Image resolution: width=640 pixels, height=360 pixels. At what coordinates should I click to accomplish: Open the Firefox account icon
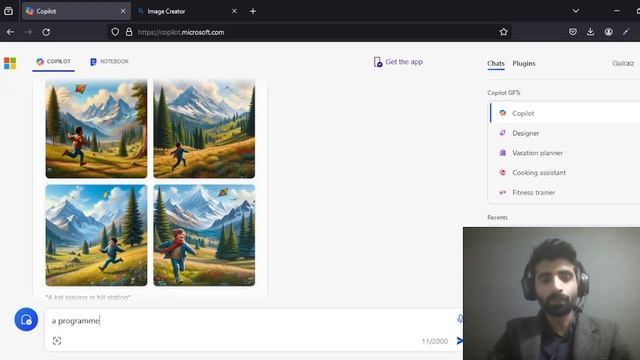(x=609, y=32)
